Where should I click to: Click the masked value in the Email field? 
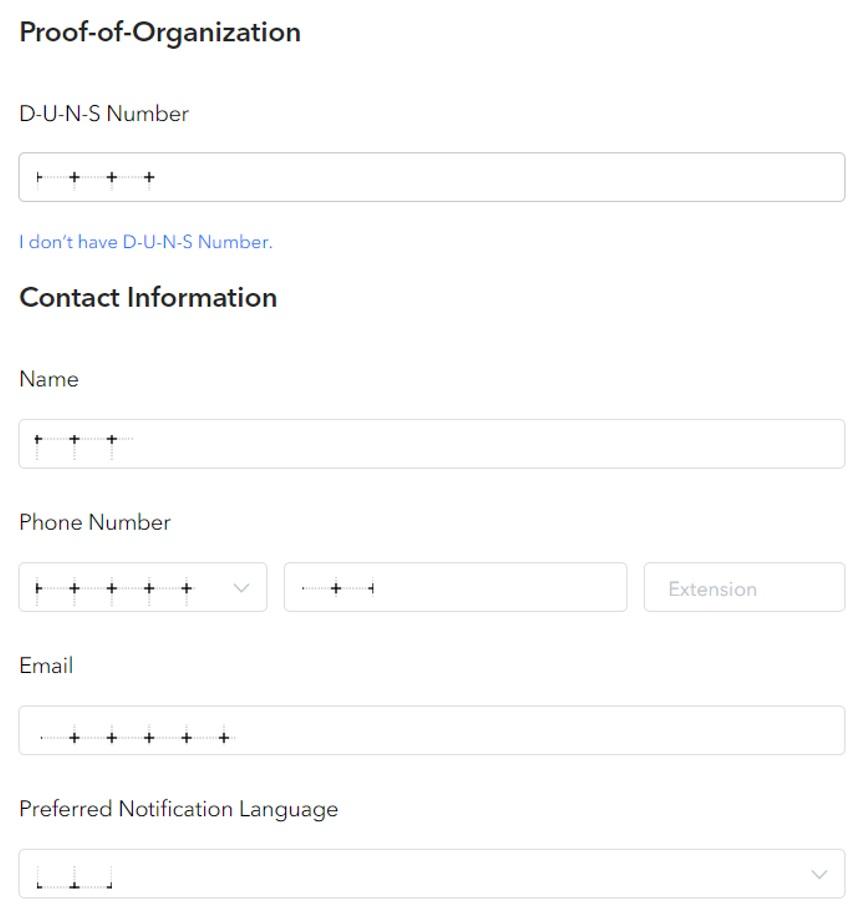[x=136, y=738]
